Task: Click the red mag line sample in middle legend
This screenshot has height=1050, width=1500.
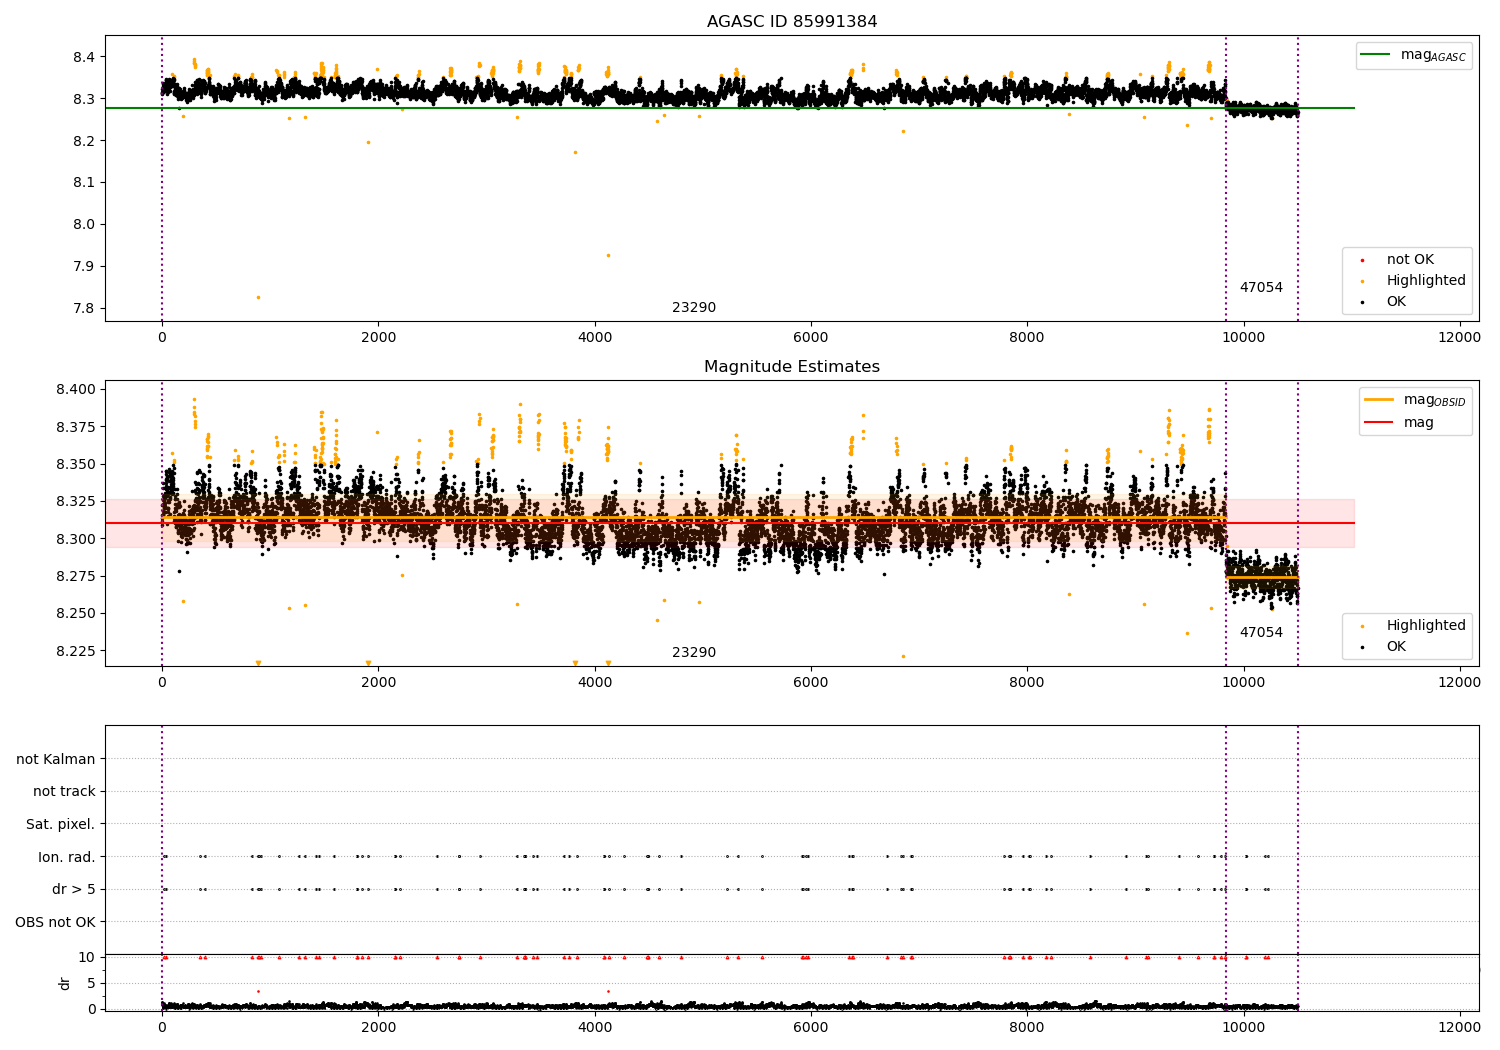Action: pyautogui.click(x=1379, y=423)
